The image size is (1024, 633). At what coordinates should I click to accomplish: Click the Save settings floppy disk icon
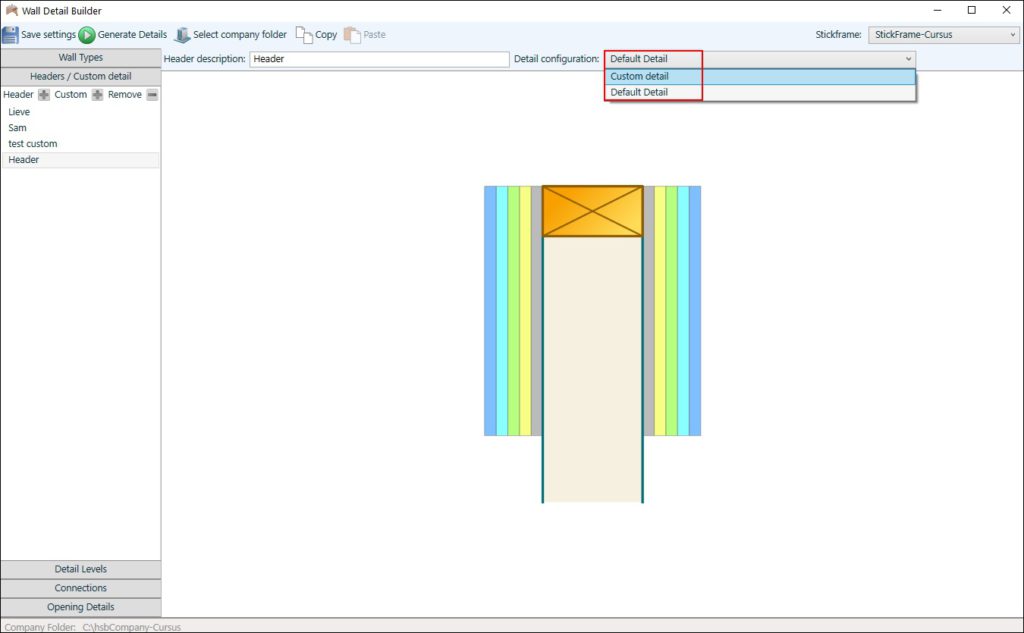tap(10, 35)
